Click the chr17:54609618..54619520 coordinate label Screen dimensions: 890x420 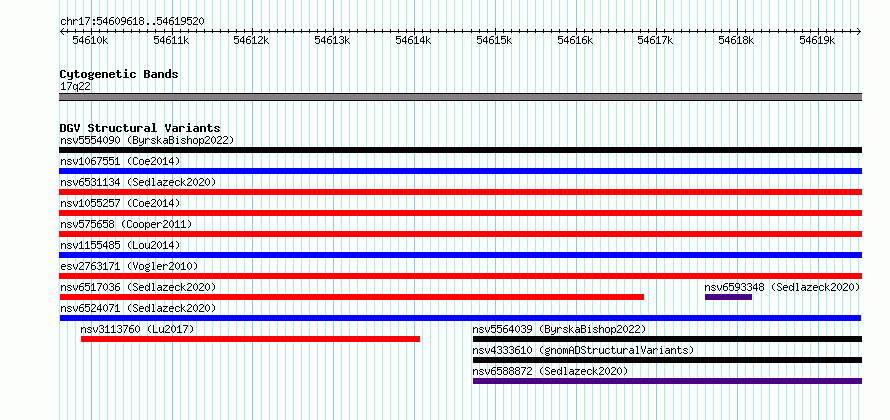click(132, 21)
